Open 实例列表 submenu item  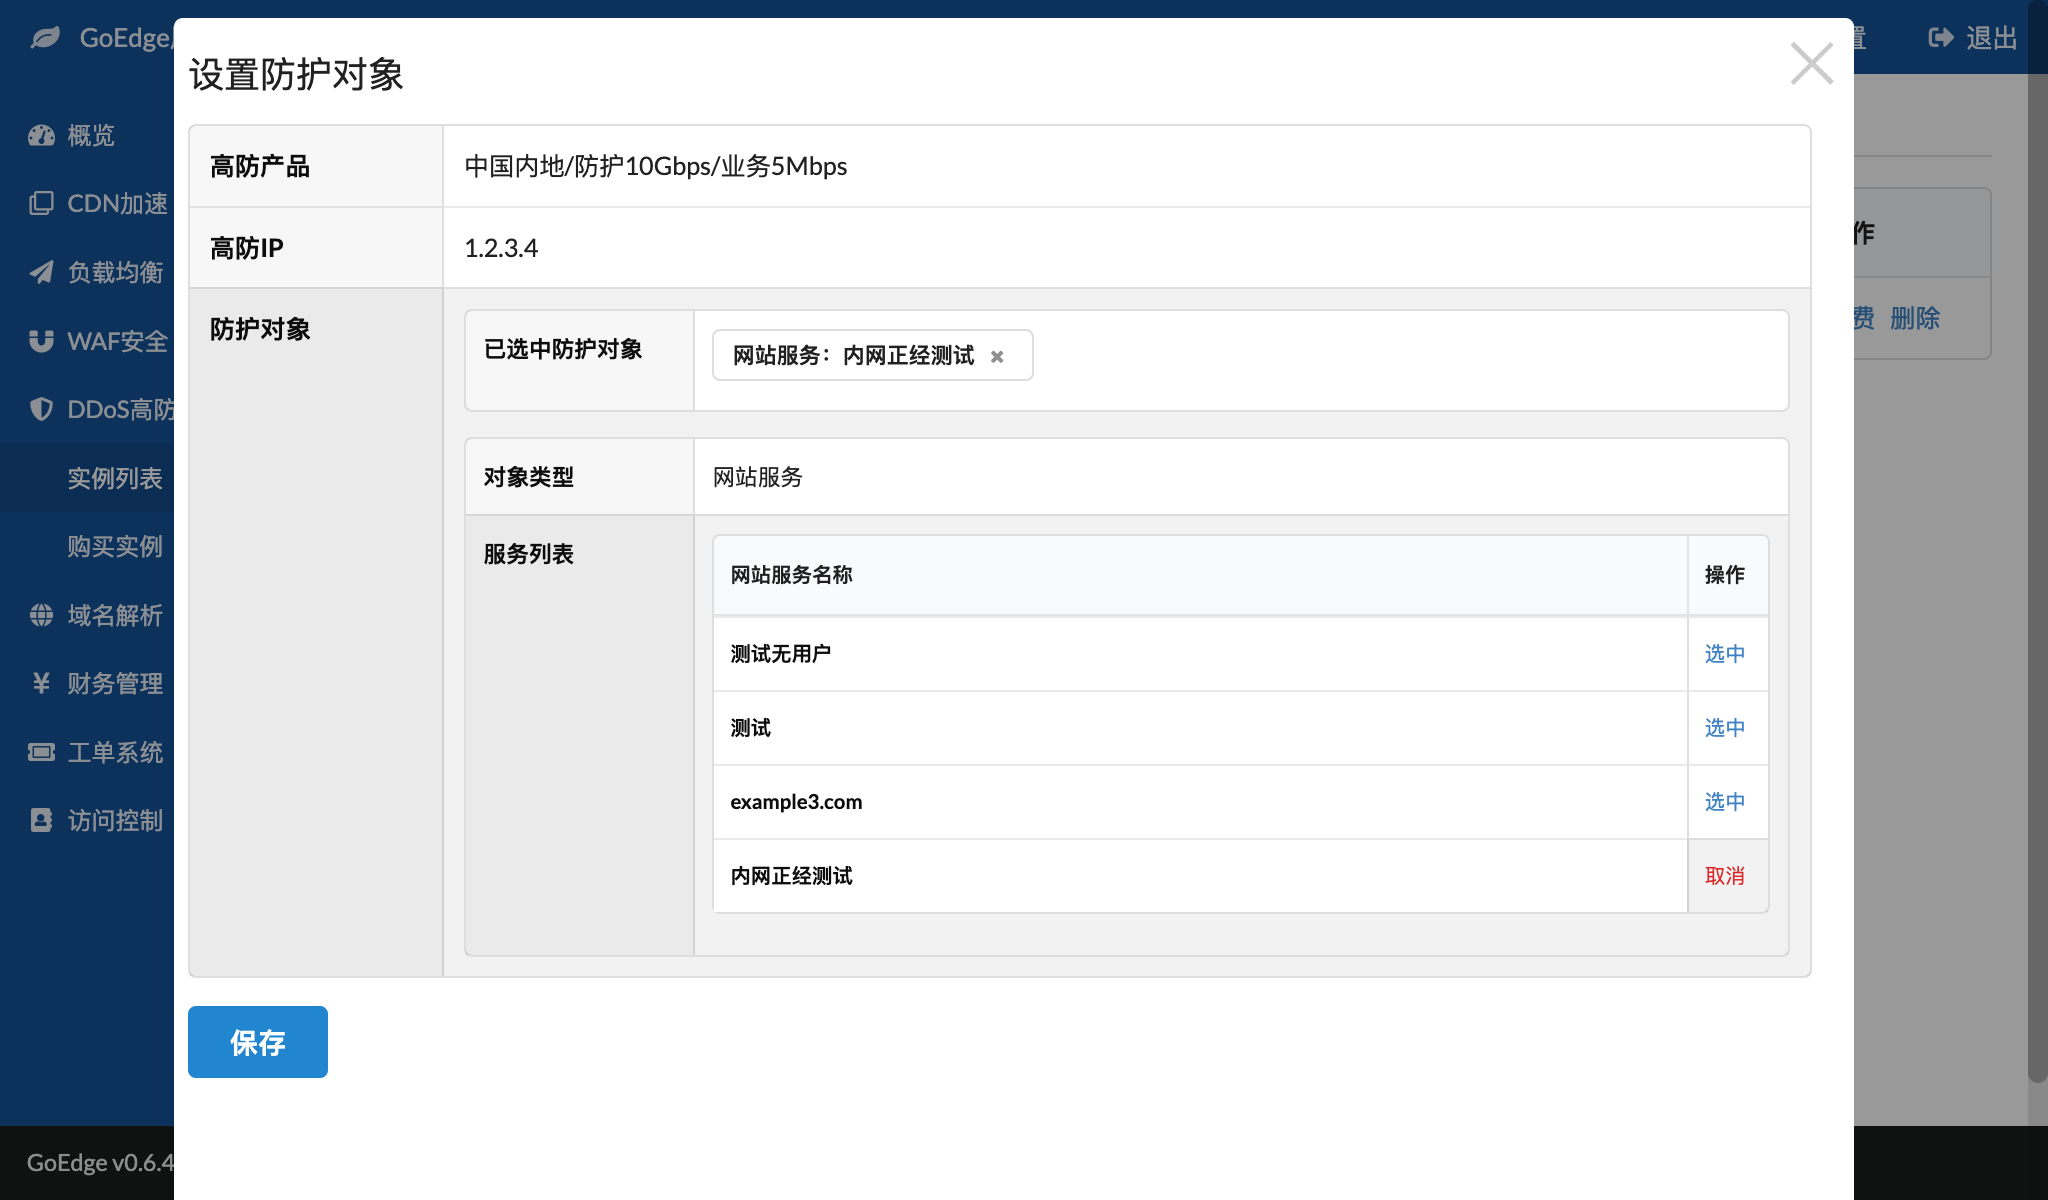coord(115,478)
